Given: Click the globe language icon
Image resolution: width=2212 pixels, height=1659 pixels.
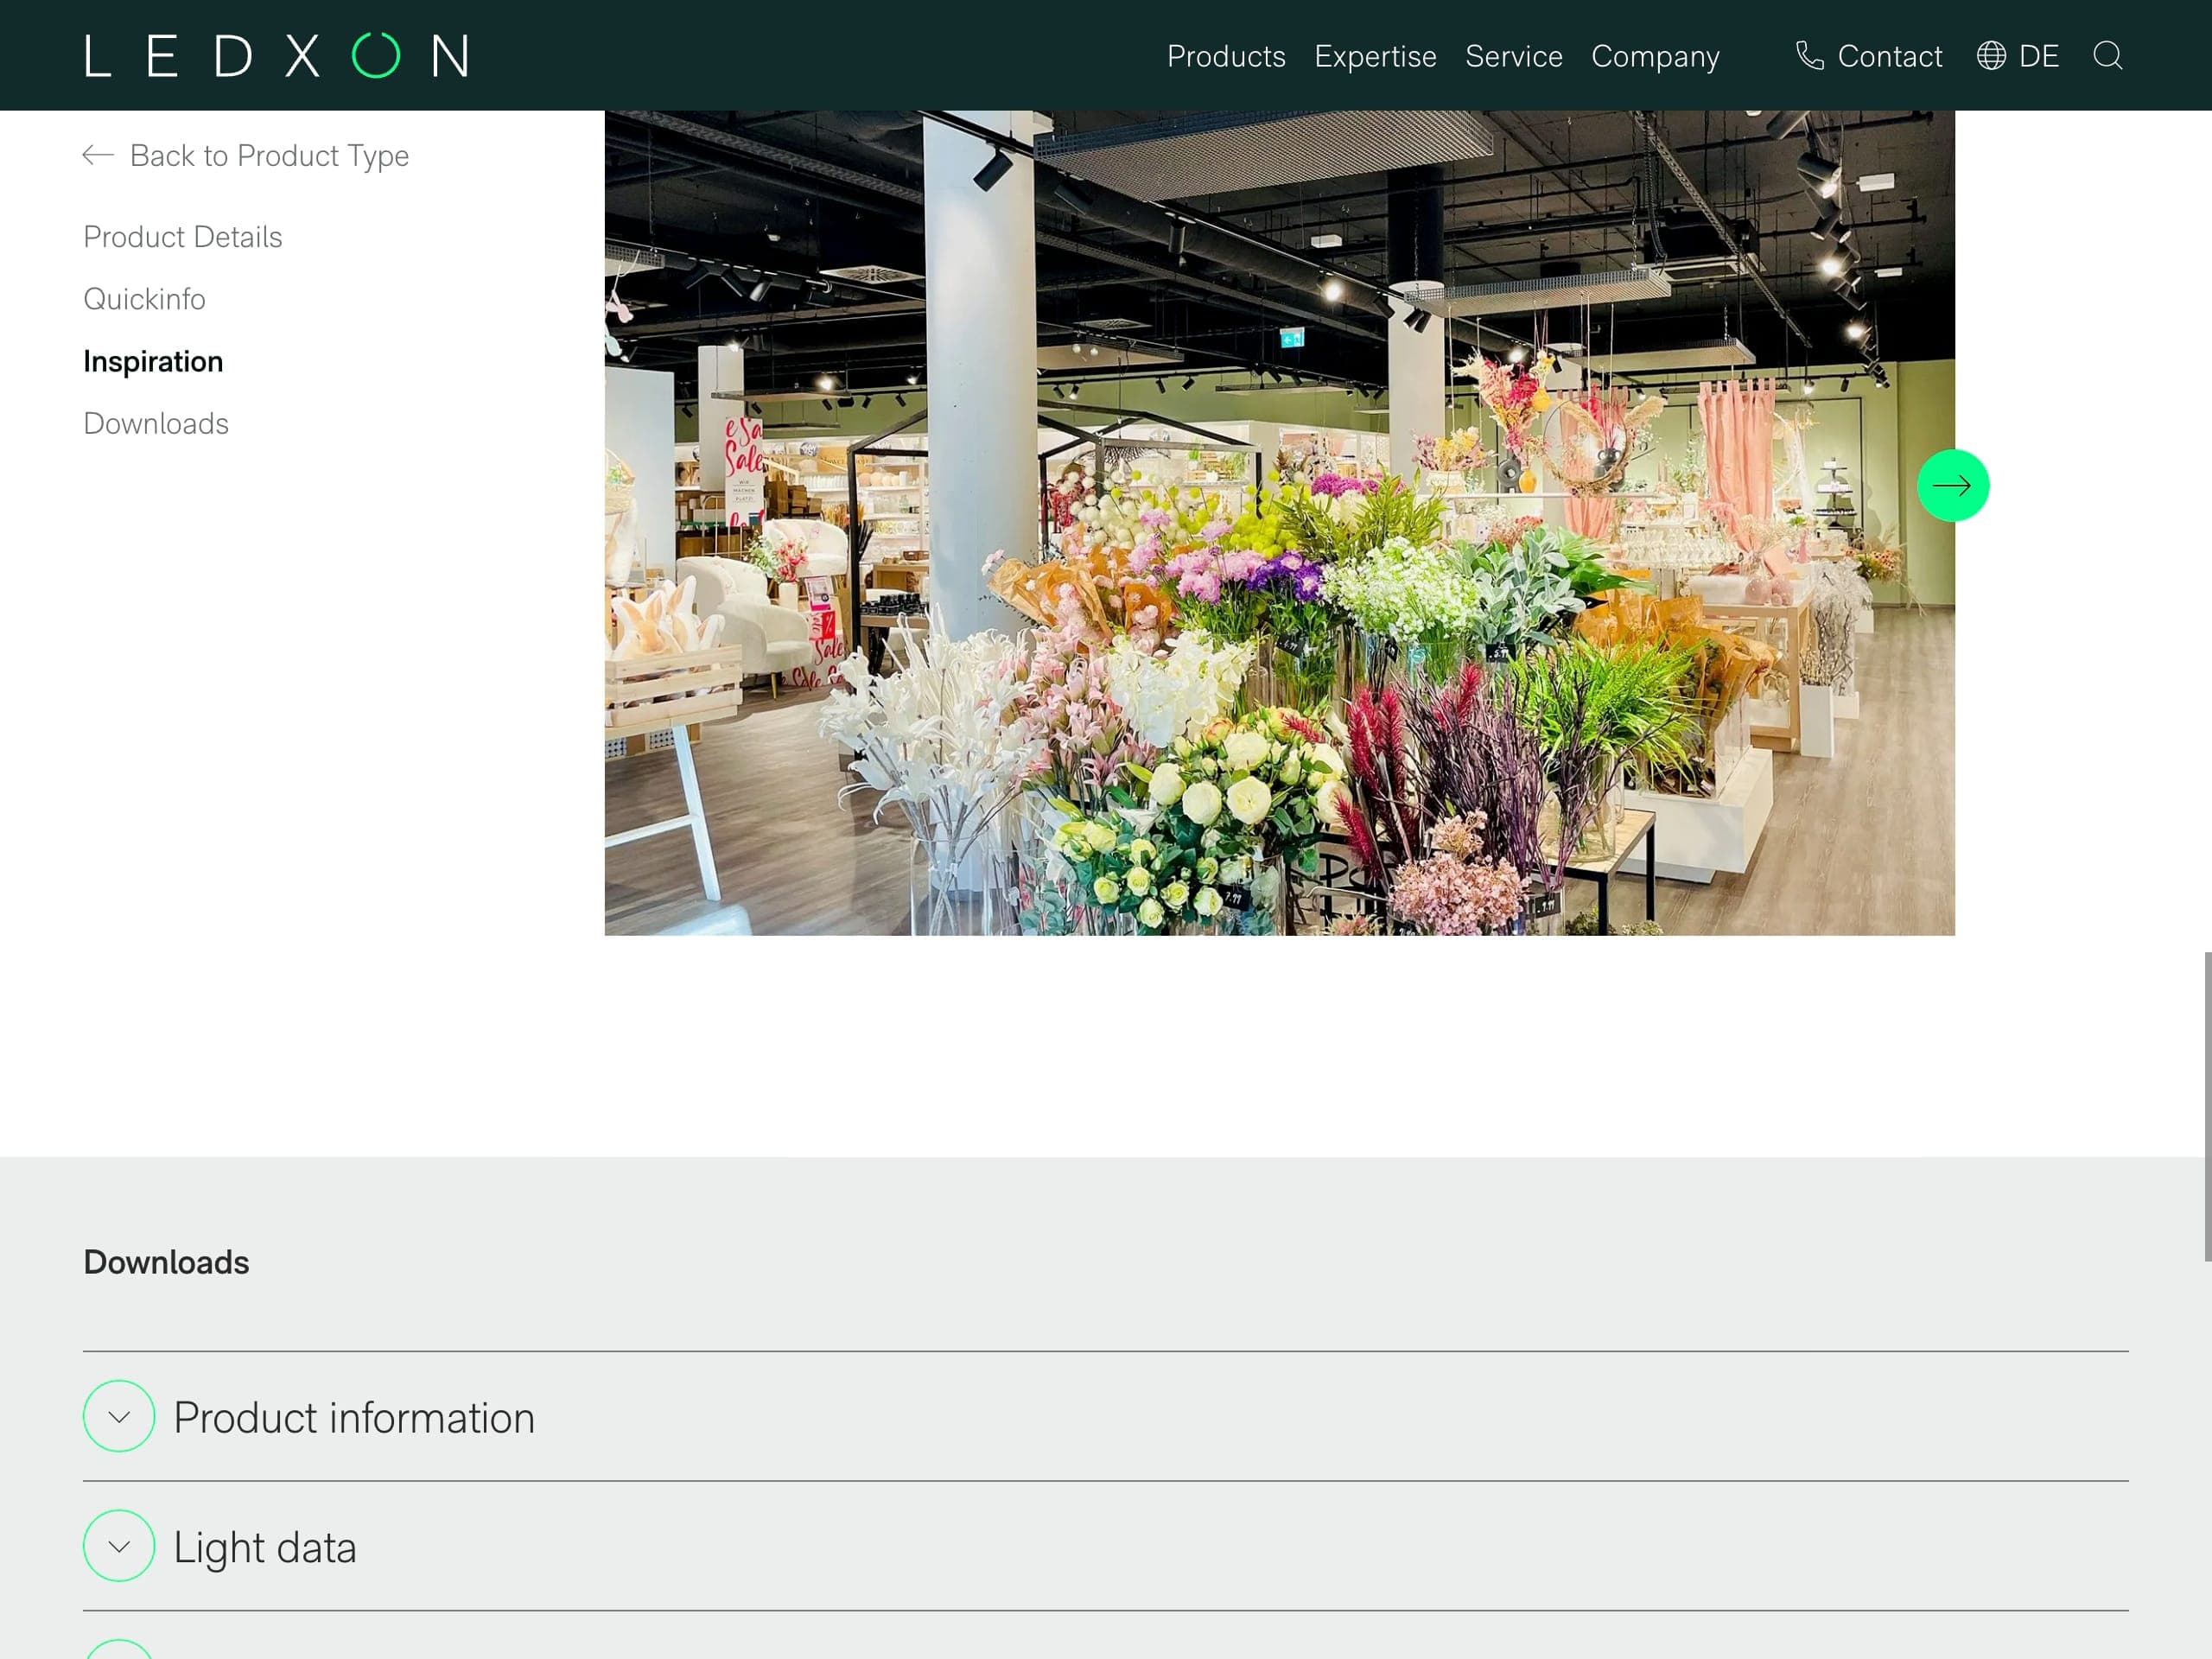Looking at the screenshot, I should click(x=1990, y=56).
